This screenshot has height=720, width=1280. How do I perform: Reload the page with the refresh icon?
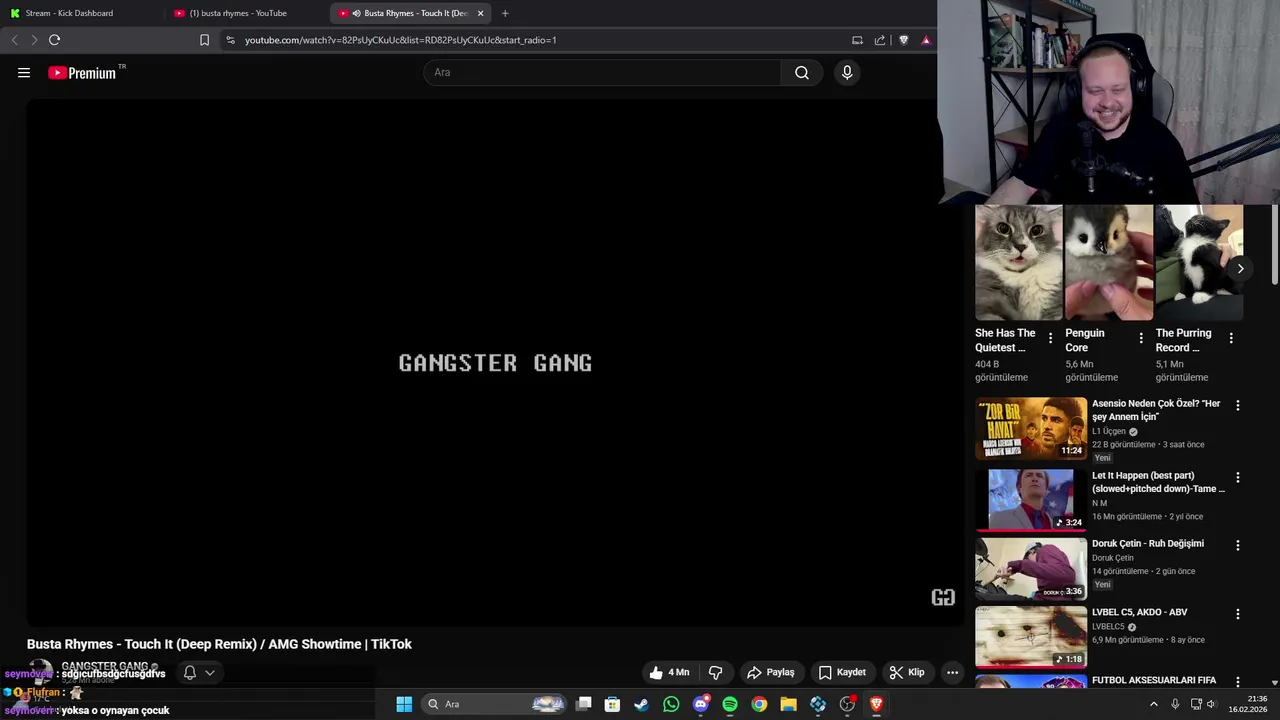[x=54, y=40]
